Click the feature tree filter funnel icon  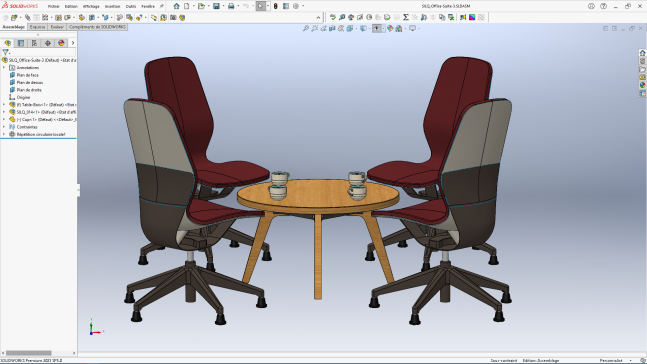[x=5, y=52]
